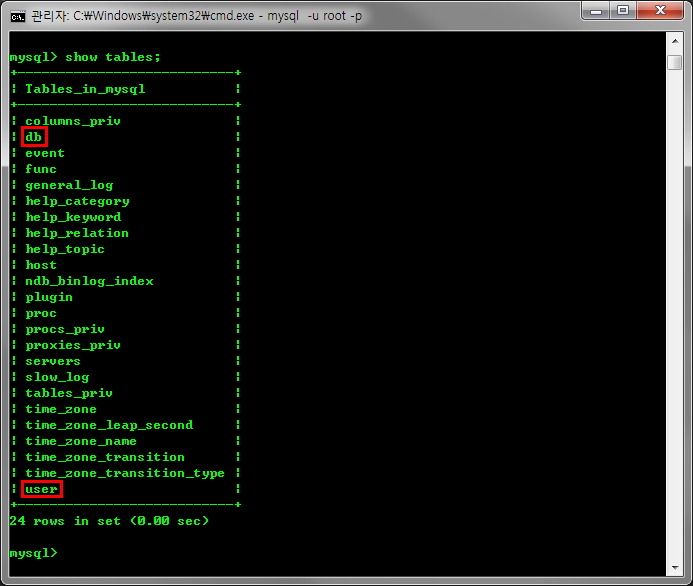Click the scrollbar up arrow

pyautogui.click(x=675, y=41)
